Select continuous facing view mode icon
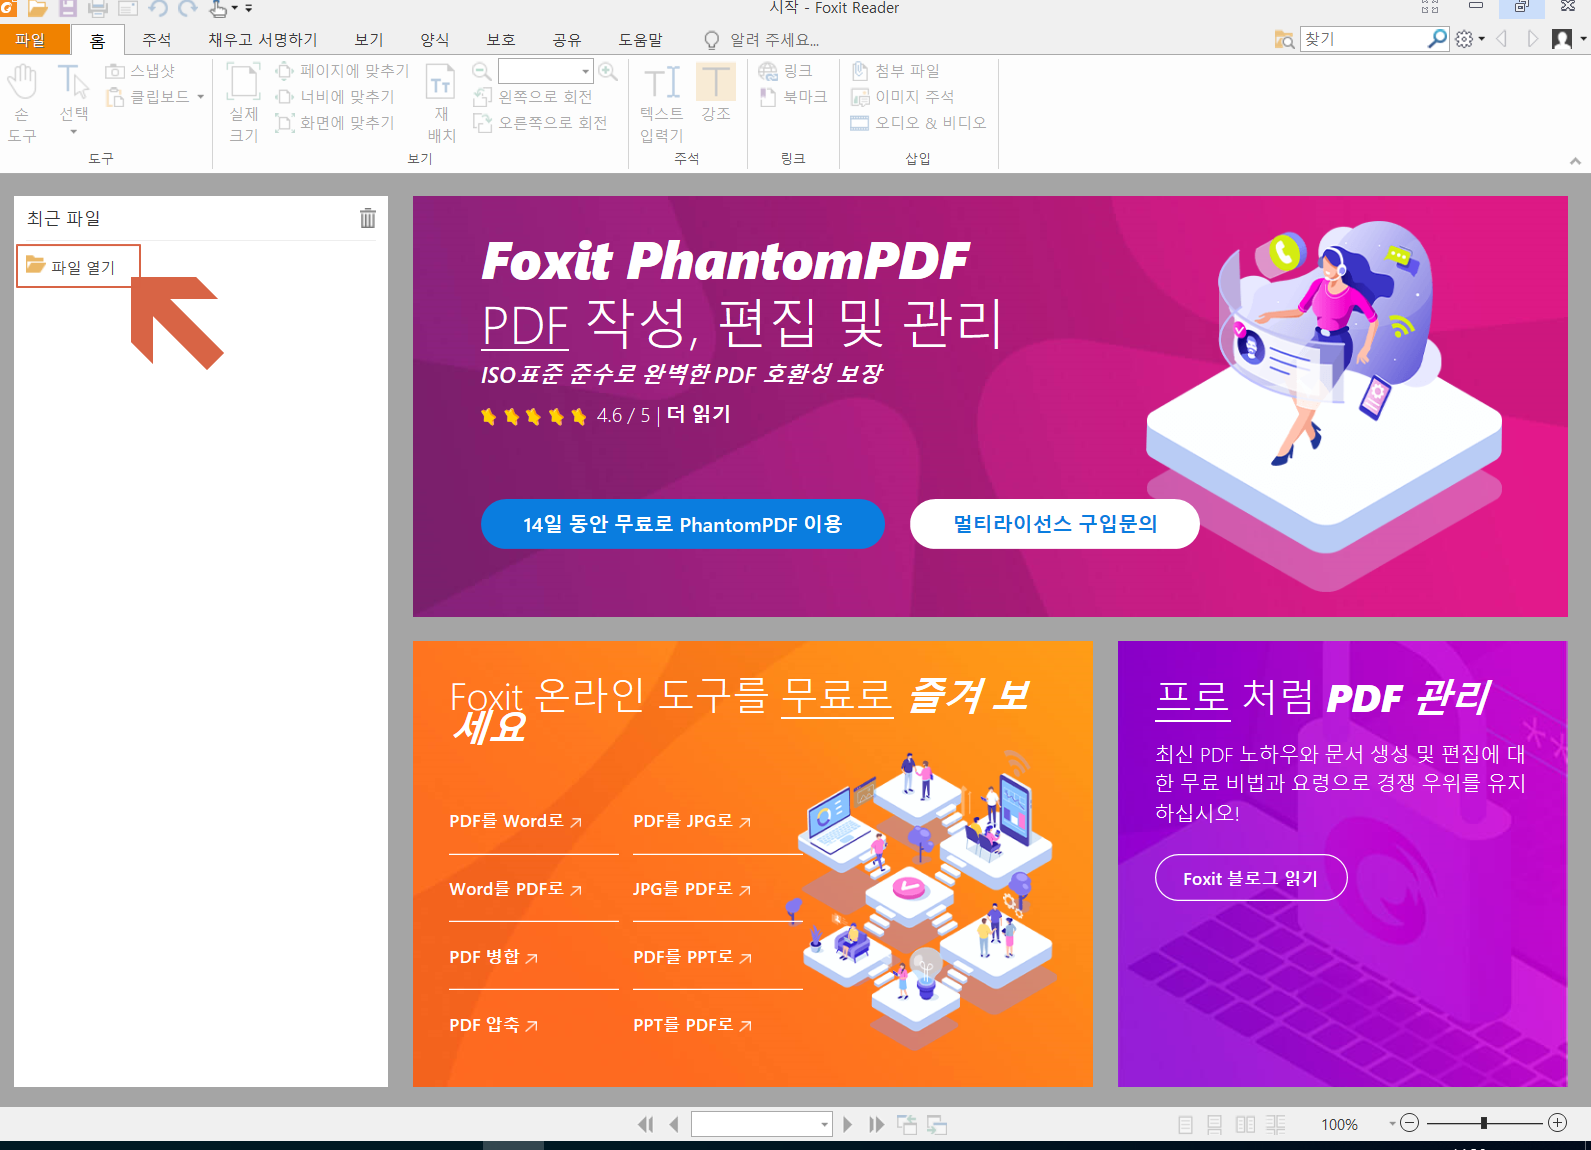Viewport: 1591px width, 1150px height. click(1276, 1124)
